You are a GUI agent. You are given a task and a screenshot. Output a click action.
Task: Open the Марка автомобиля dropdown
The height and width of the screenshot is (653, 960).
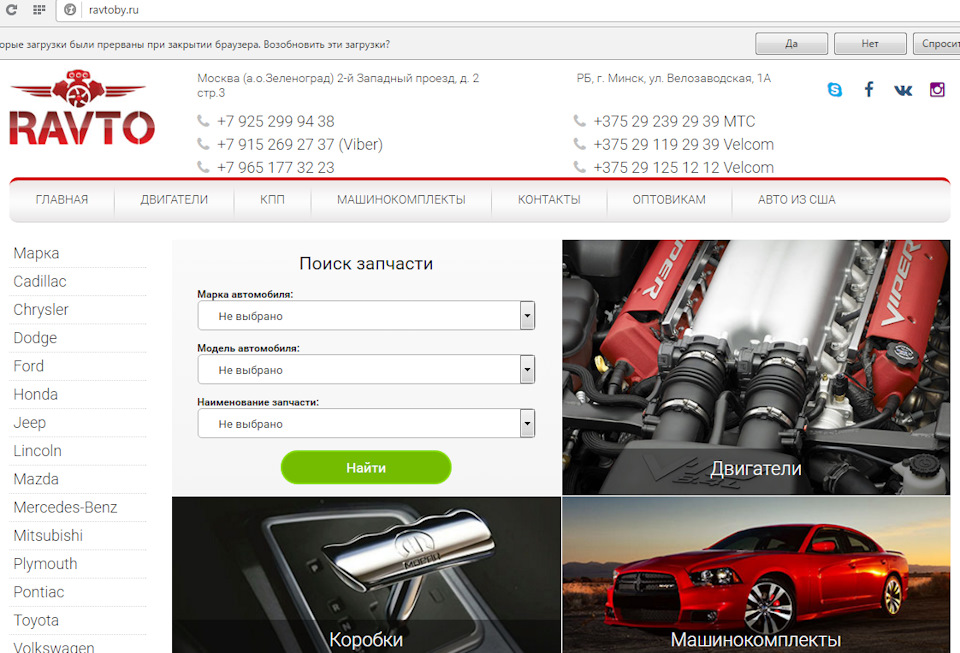point(366,315)
